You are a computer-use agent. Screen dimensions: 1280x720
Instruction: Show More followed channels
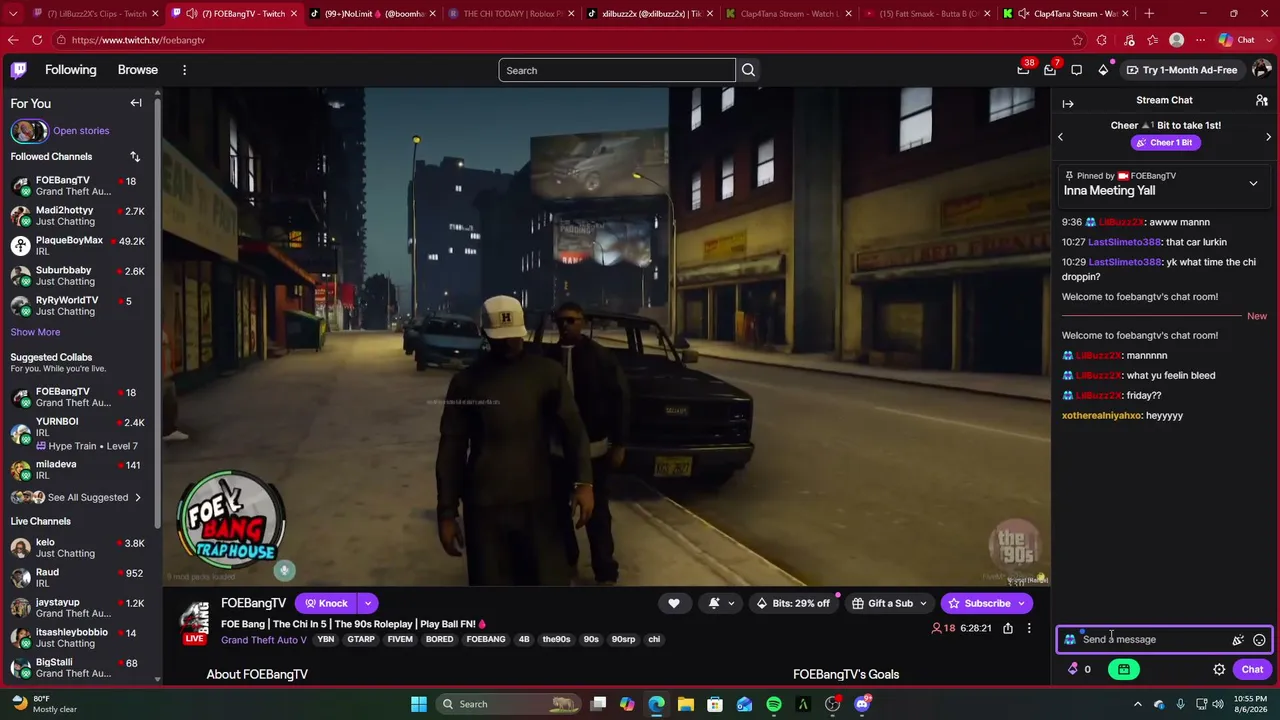point(35,332)
